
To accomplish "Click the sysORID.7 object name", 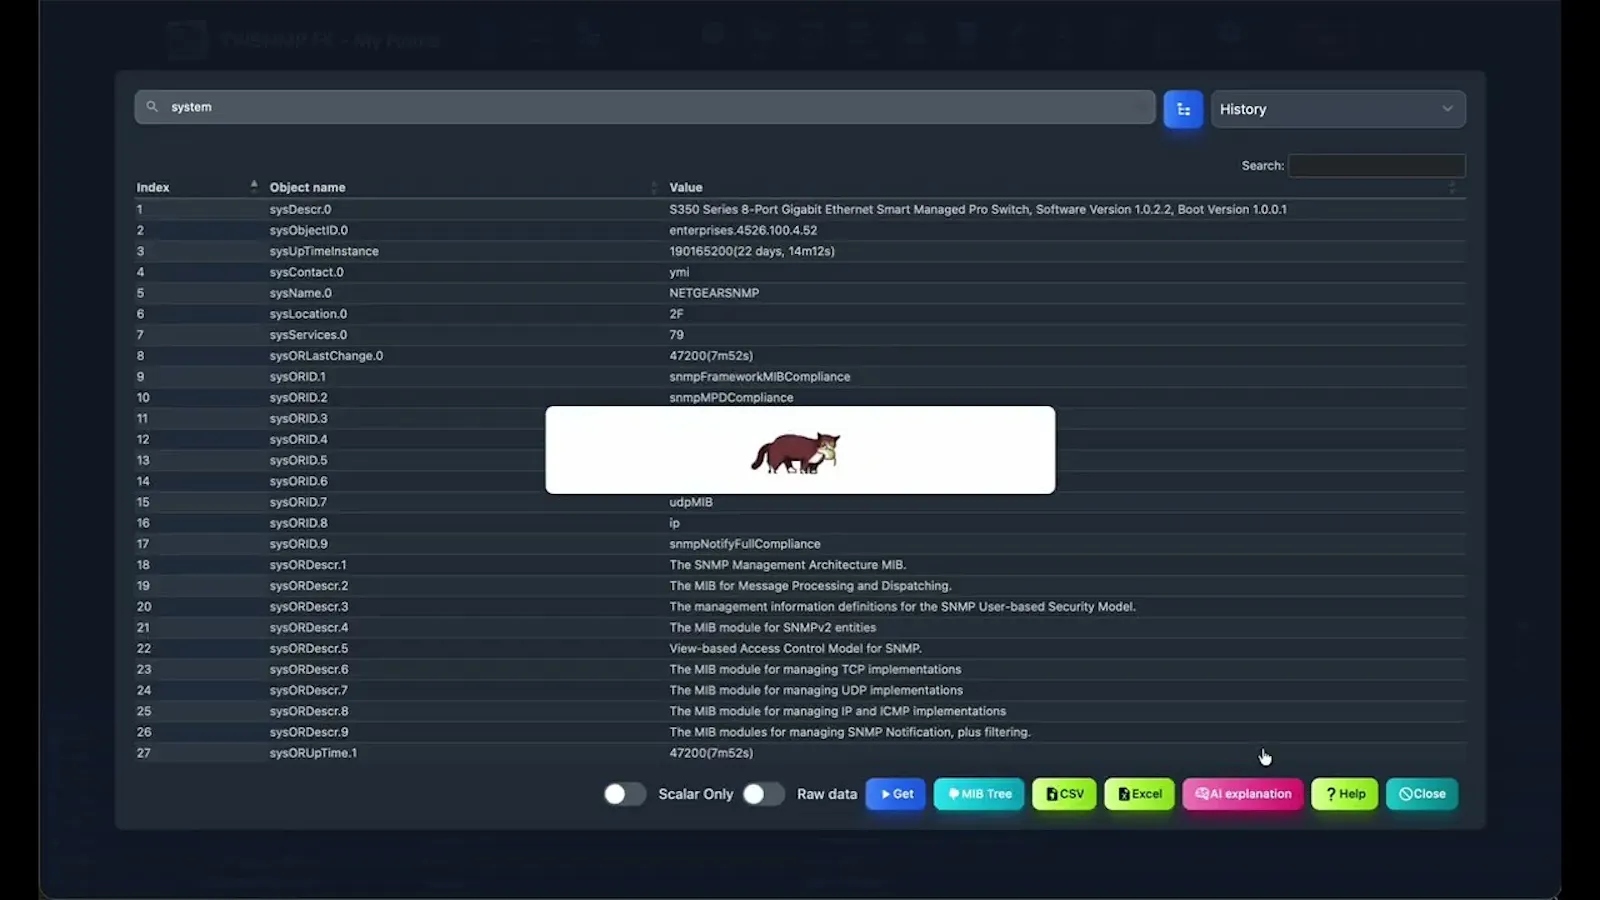I will 298,502.
